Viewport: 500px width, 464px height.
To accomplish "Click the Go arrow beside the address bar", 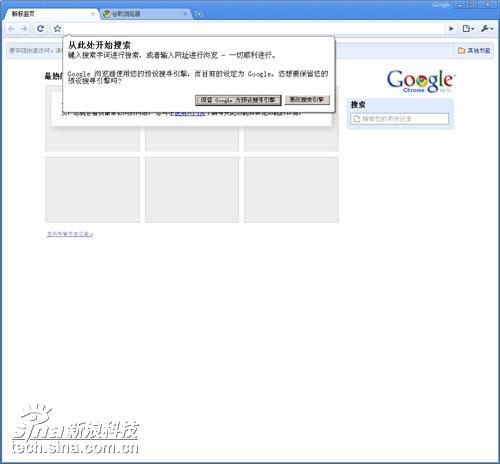I will click(x=451, y=29).
